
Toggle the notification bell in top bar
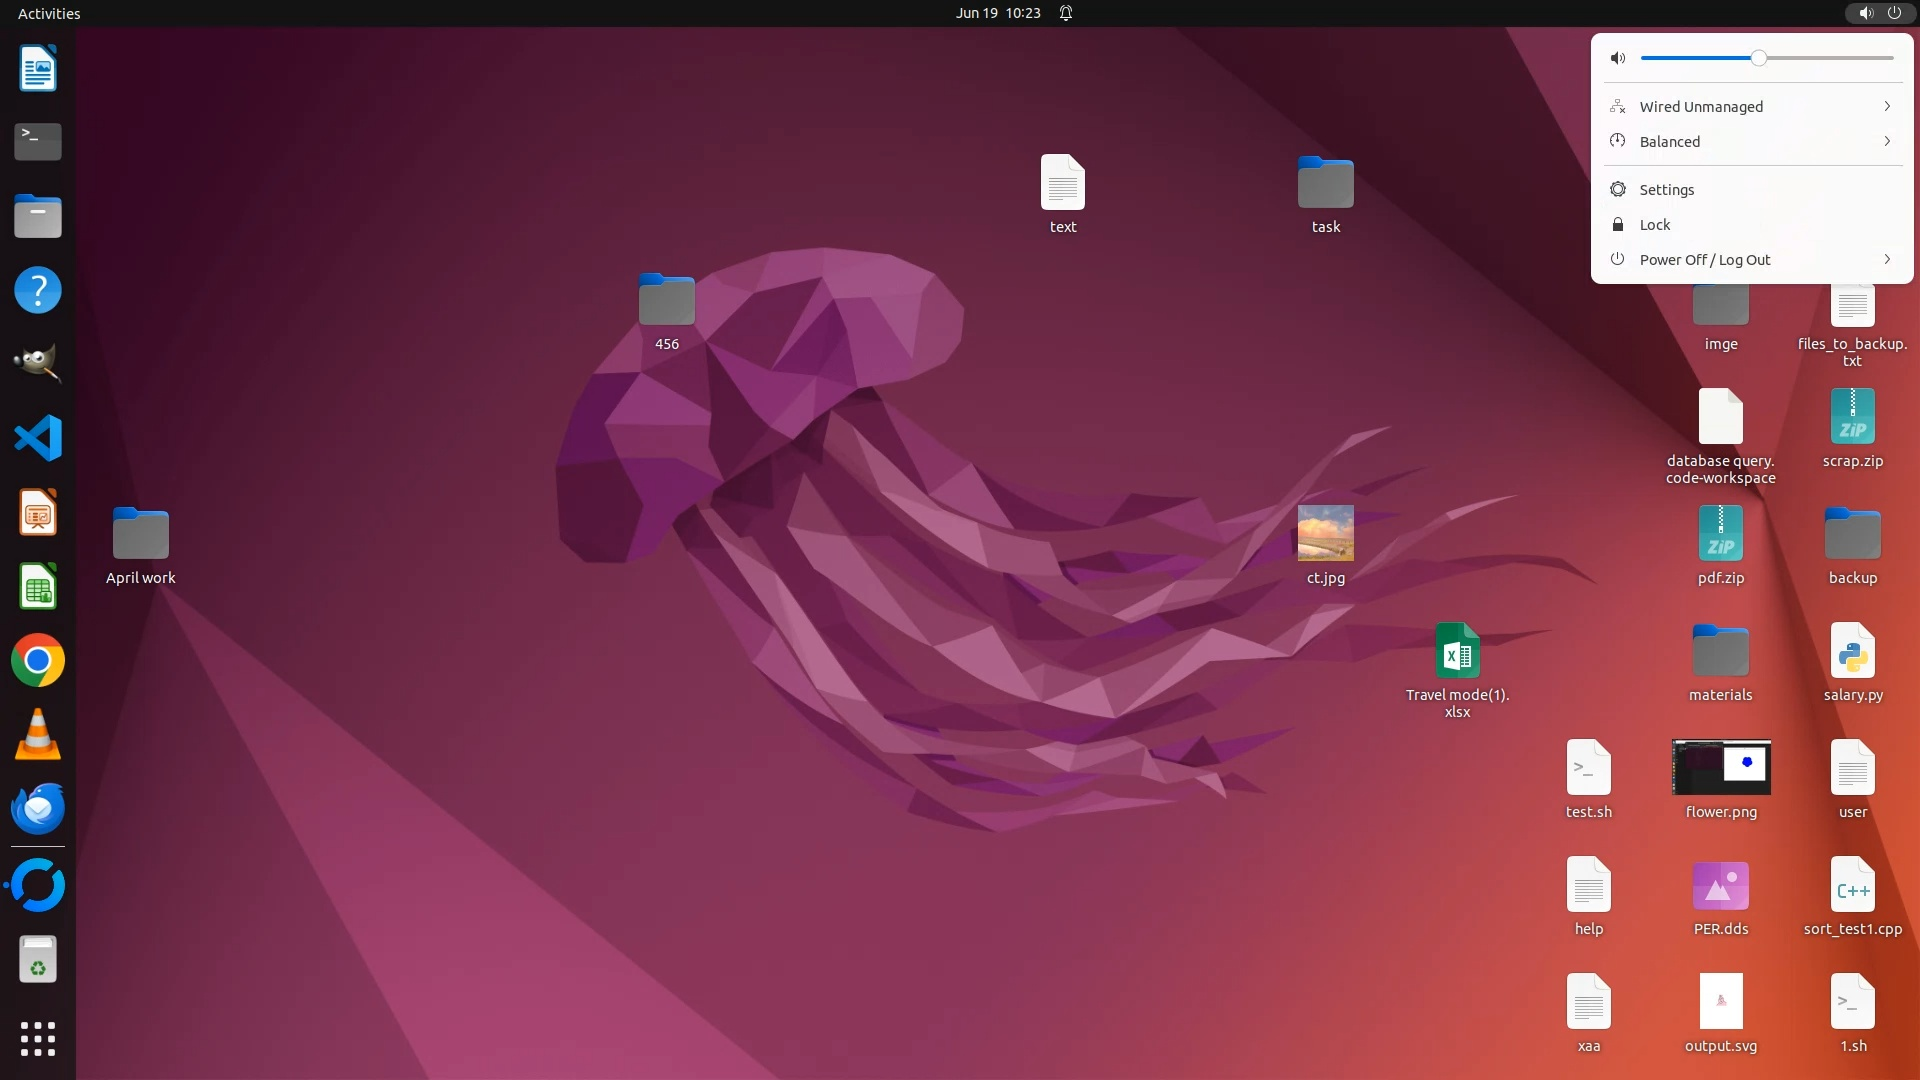[1066, 13]
